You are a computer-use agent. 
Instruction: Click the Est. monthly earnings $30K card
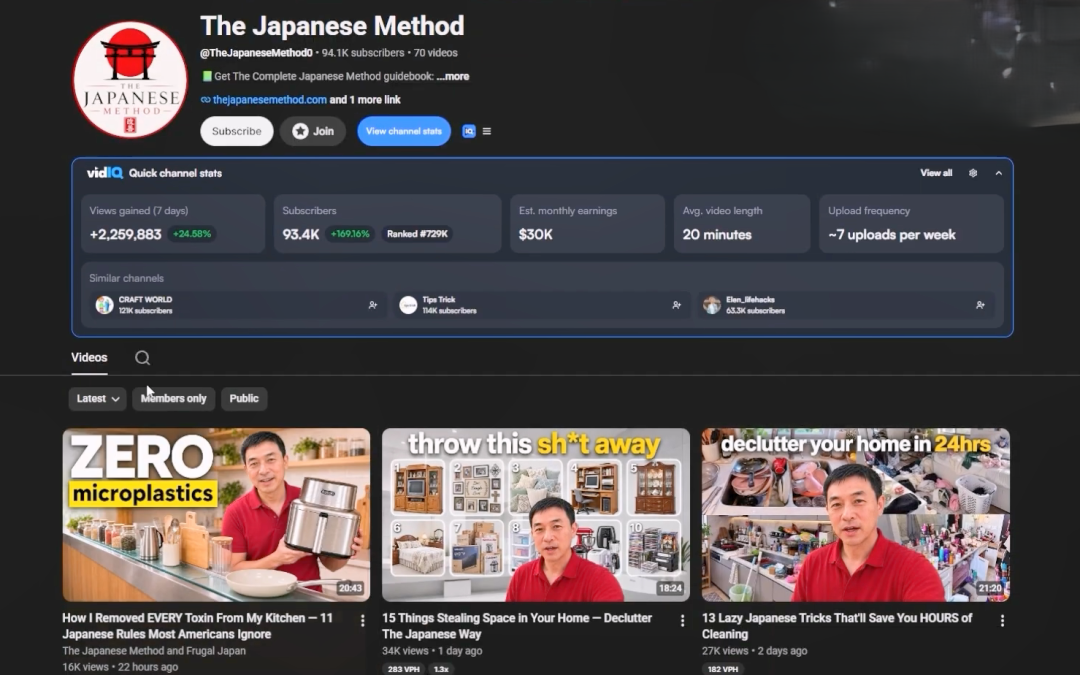click(588, 223)
